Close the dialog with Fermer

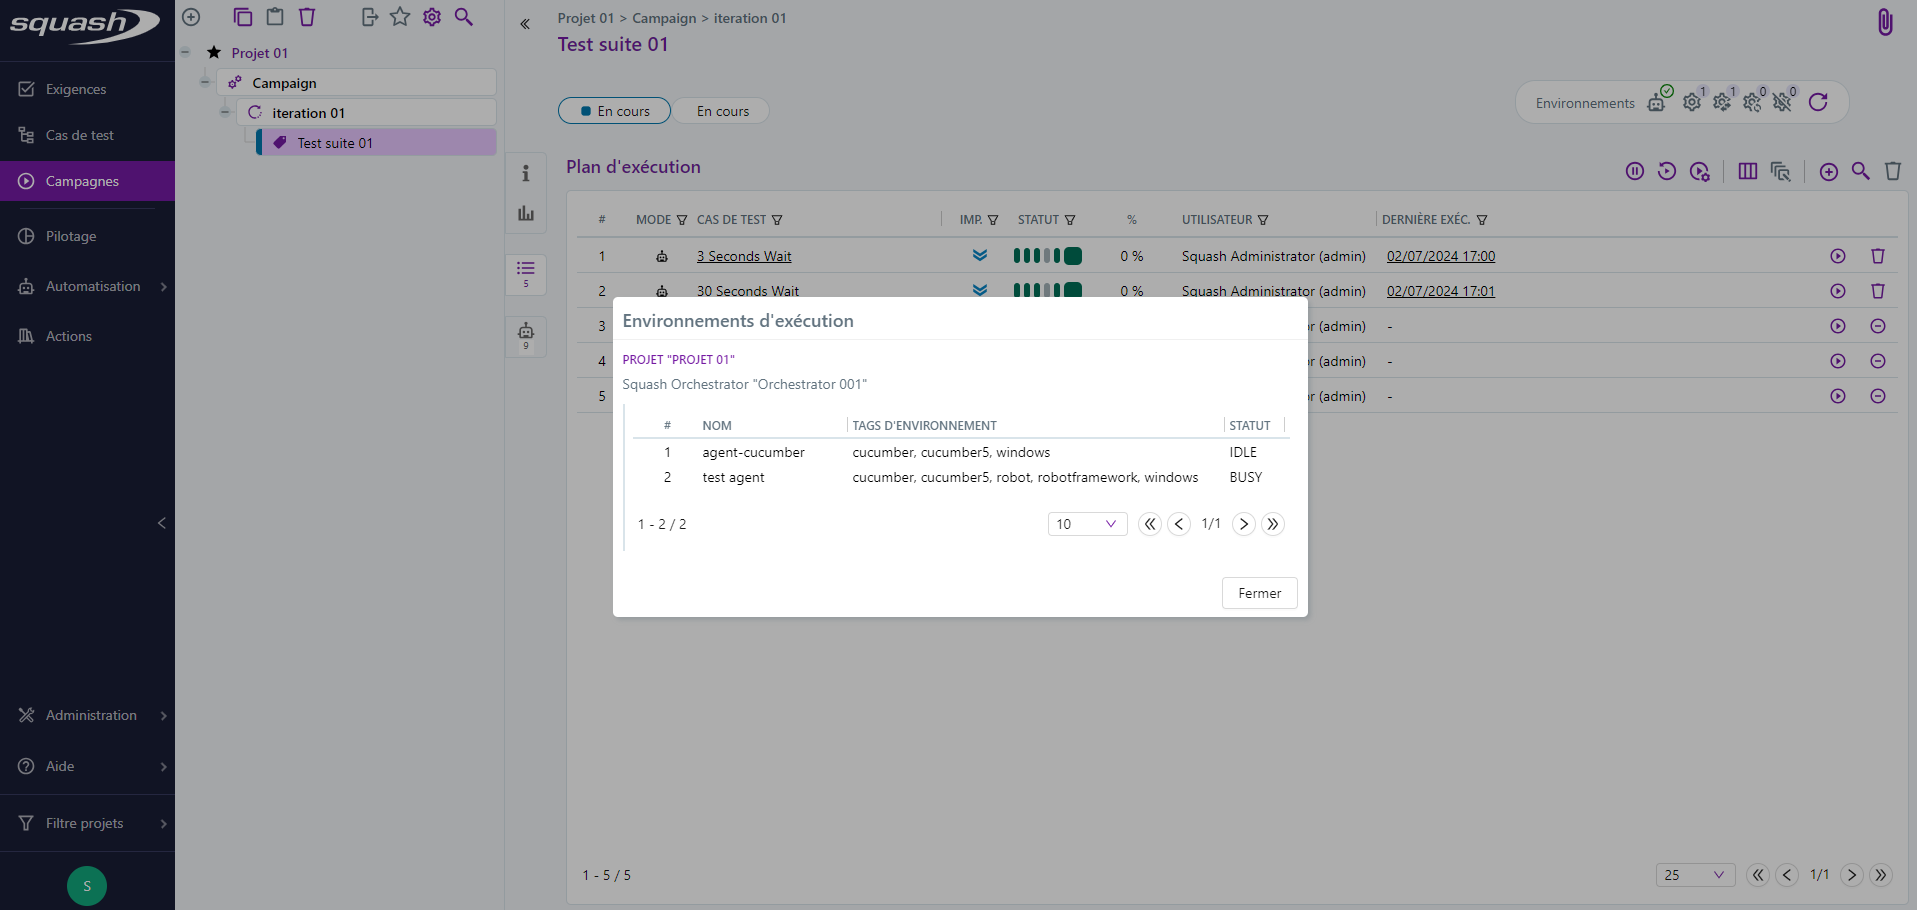1259,593
